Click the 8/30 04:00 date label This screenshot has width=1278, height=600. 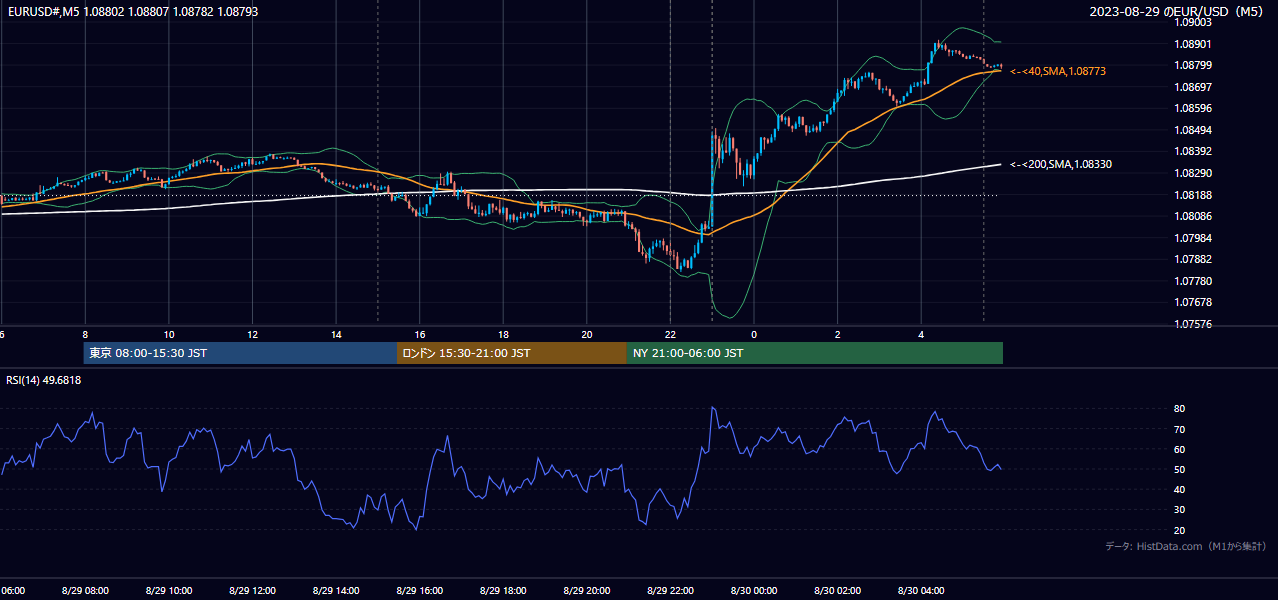(921, 590)
